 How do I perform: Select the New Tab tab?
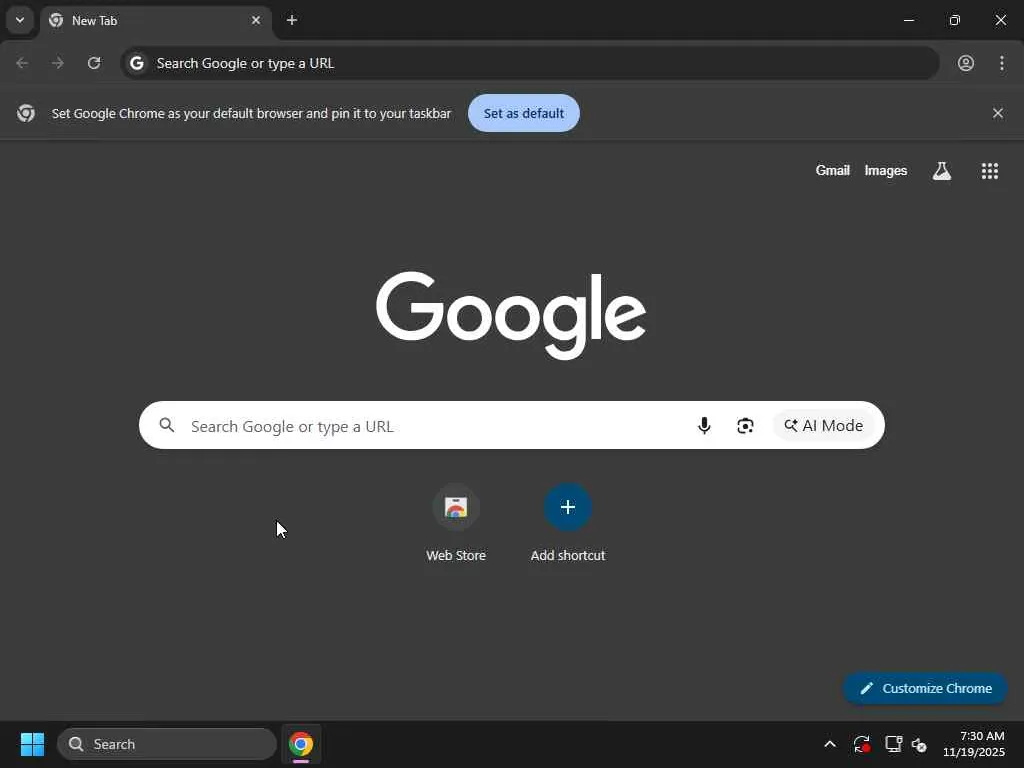click(155, 21)
